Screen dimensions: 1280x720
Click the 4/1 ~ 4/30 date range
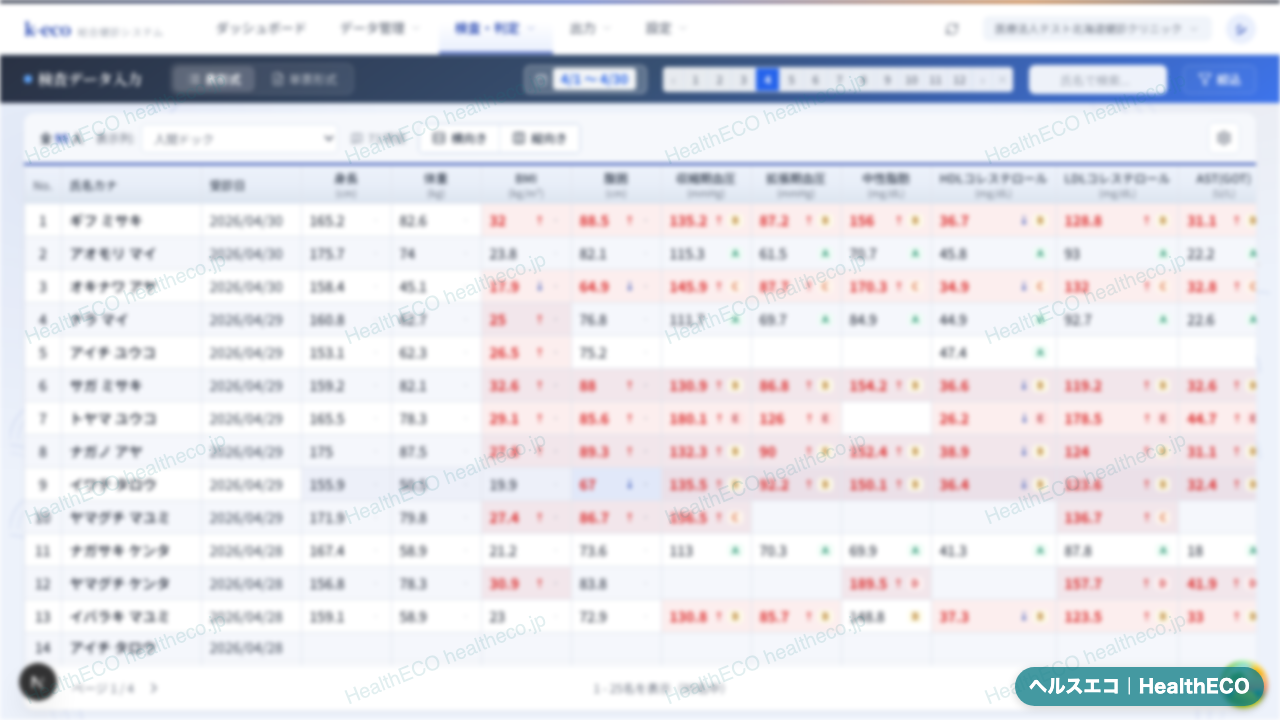(x=594, y=79)
